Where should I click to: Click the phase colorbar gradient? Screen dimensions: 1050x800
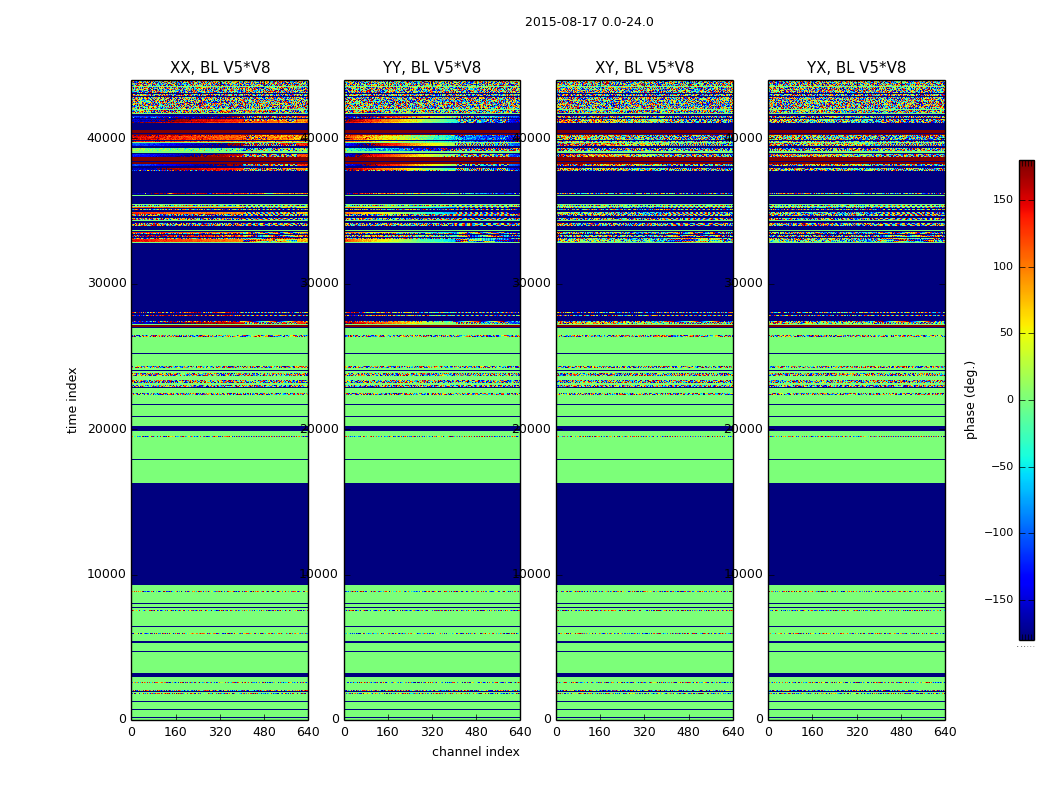(x=1026, y=400)
